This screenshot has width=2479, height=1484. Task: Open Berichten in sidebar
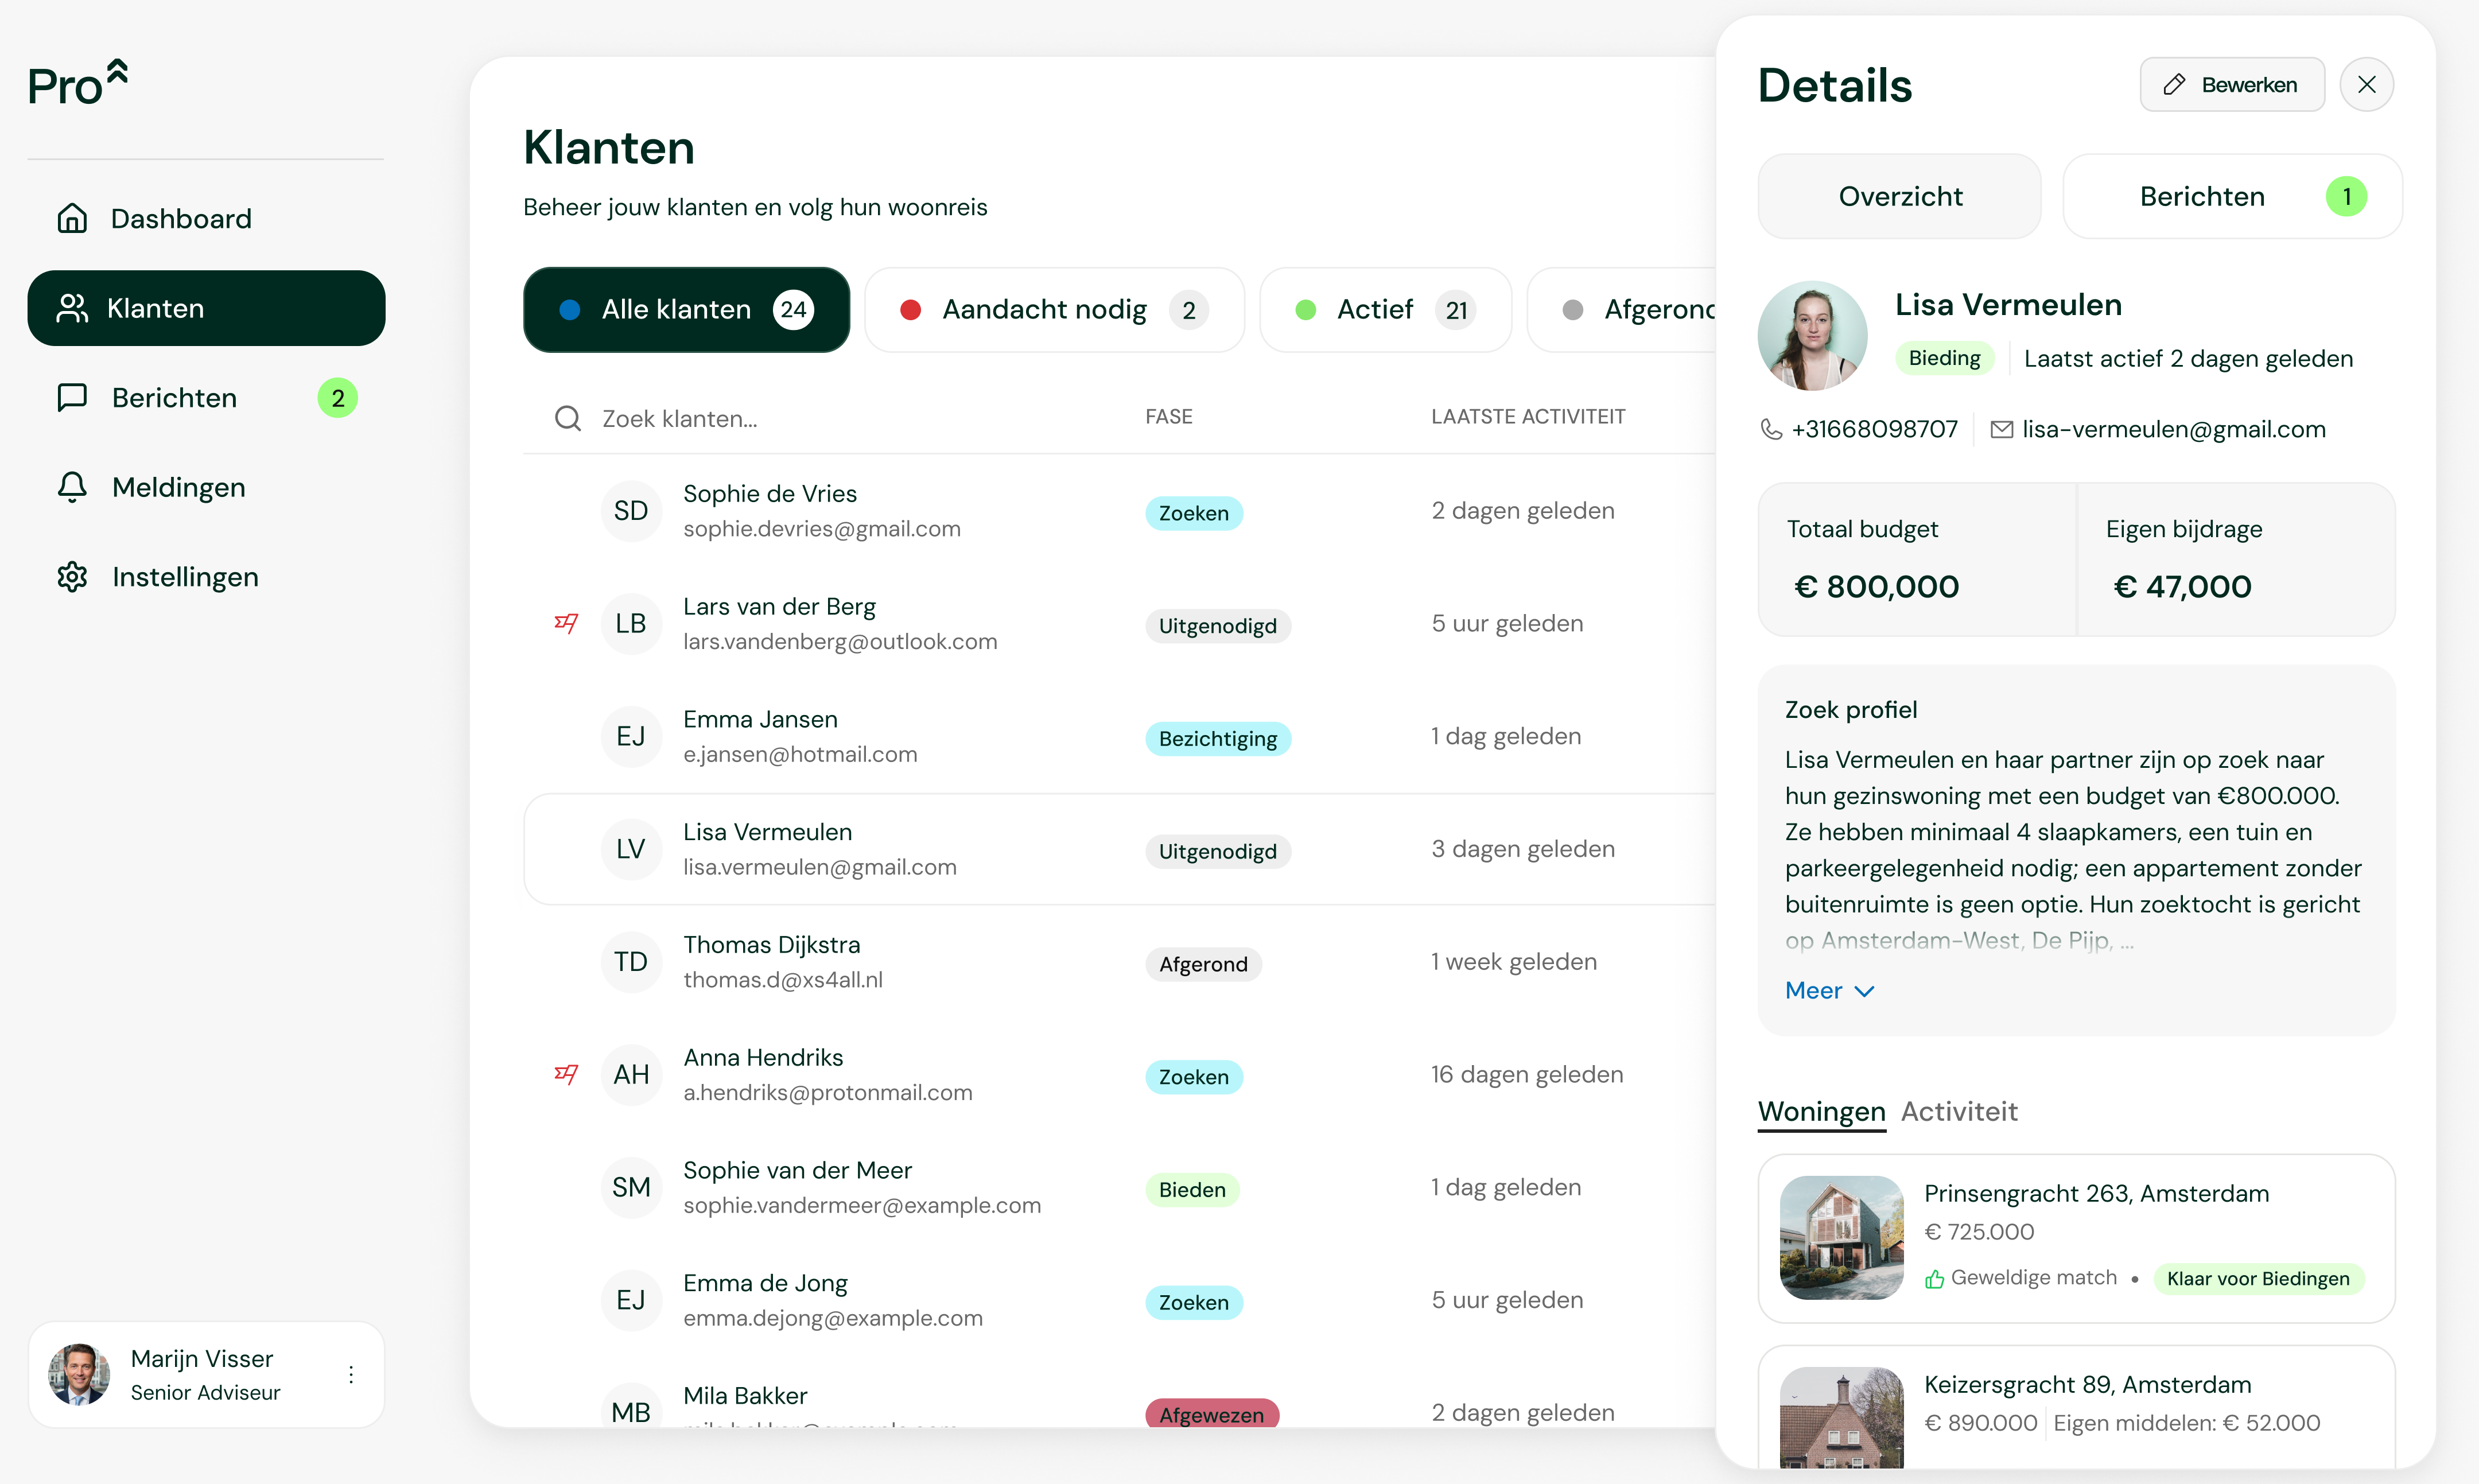pyautogui.click(x=205, y=398)
